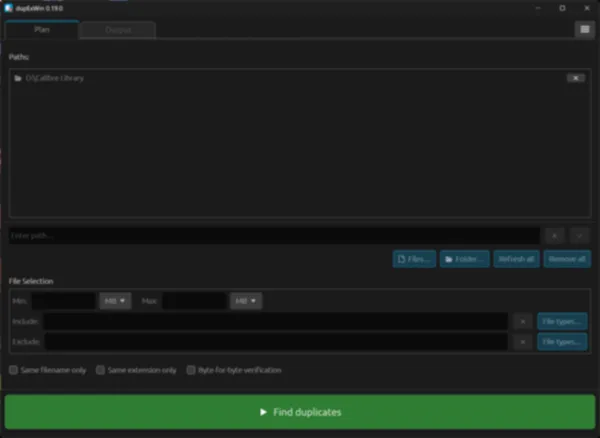Screen dimensions: 600x438
Task: Open the Min size unit dropdown
Action: click(x=115, y=301)
